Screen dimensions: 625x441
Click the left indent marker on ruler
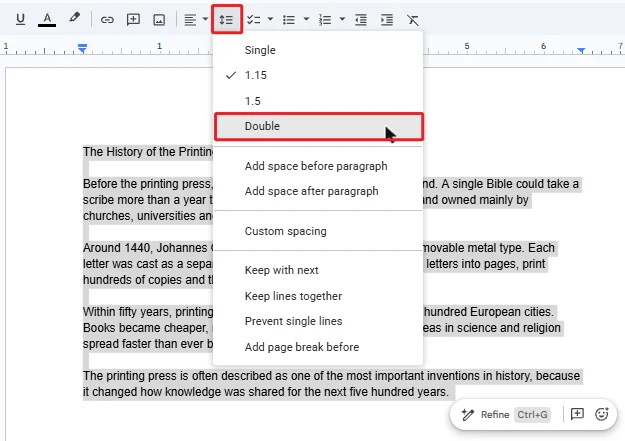click(83, 48)
